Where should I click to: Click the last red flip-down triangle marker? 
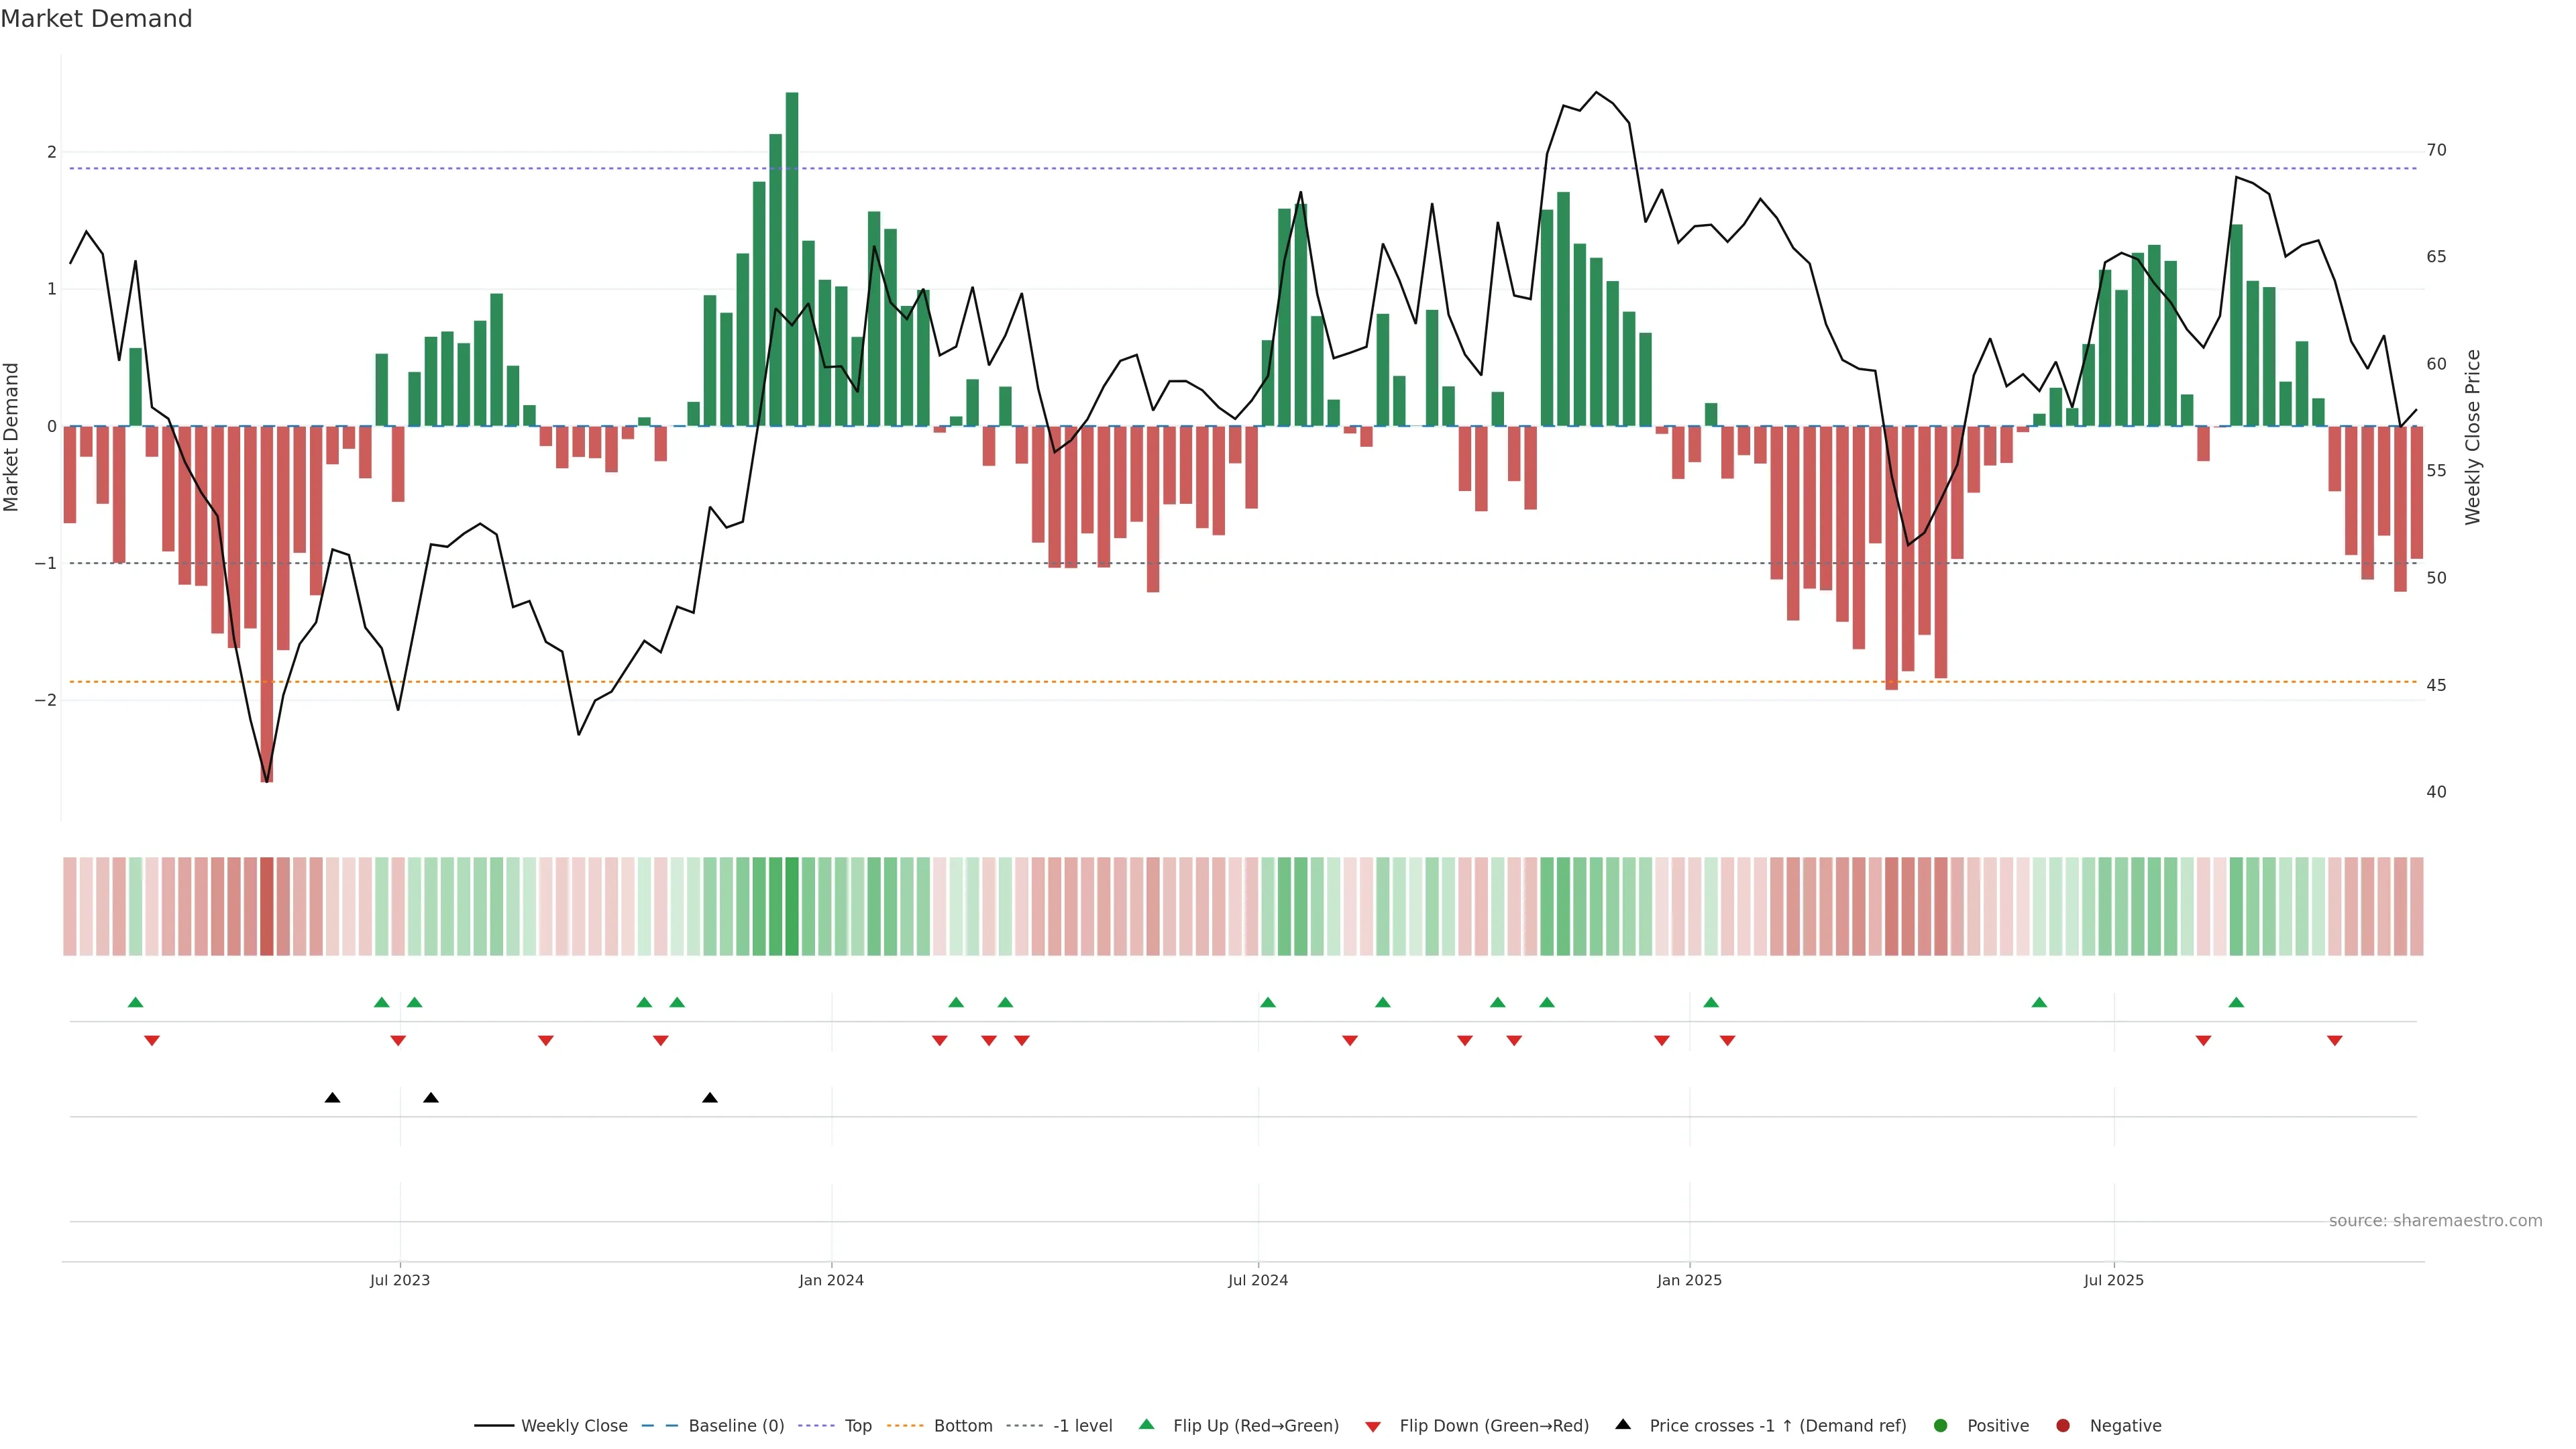click(2335, 1041)
